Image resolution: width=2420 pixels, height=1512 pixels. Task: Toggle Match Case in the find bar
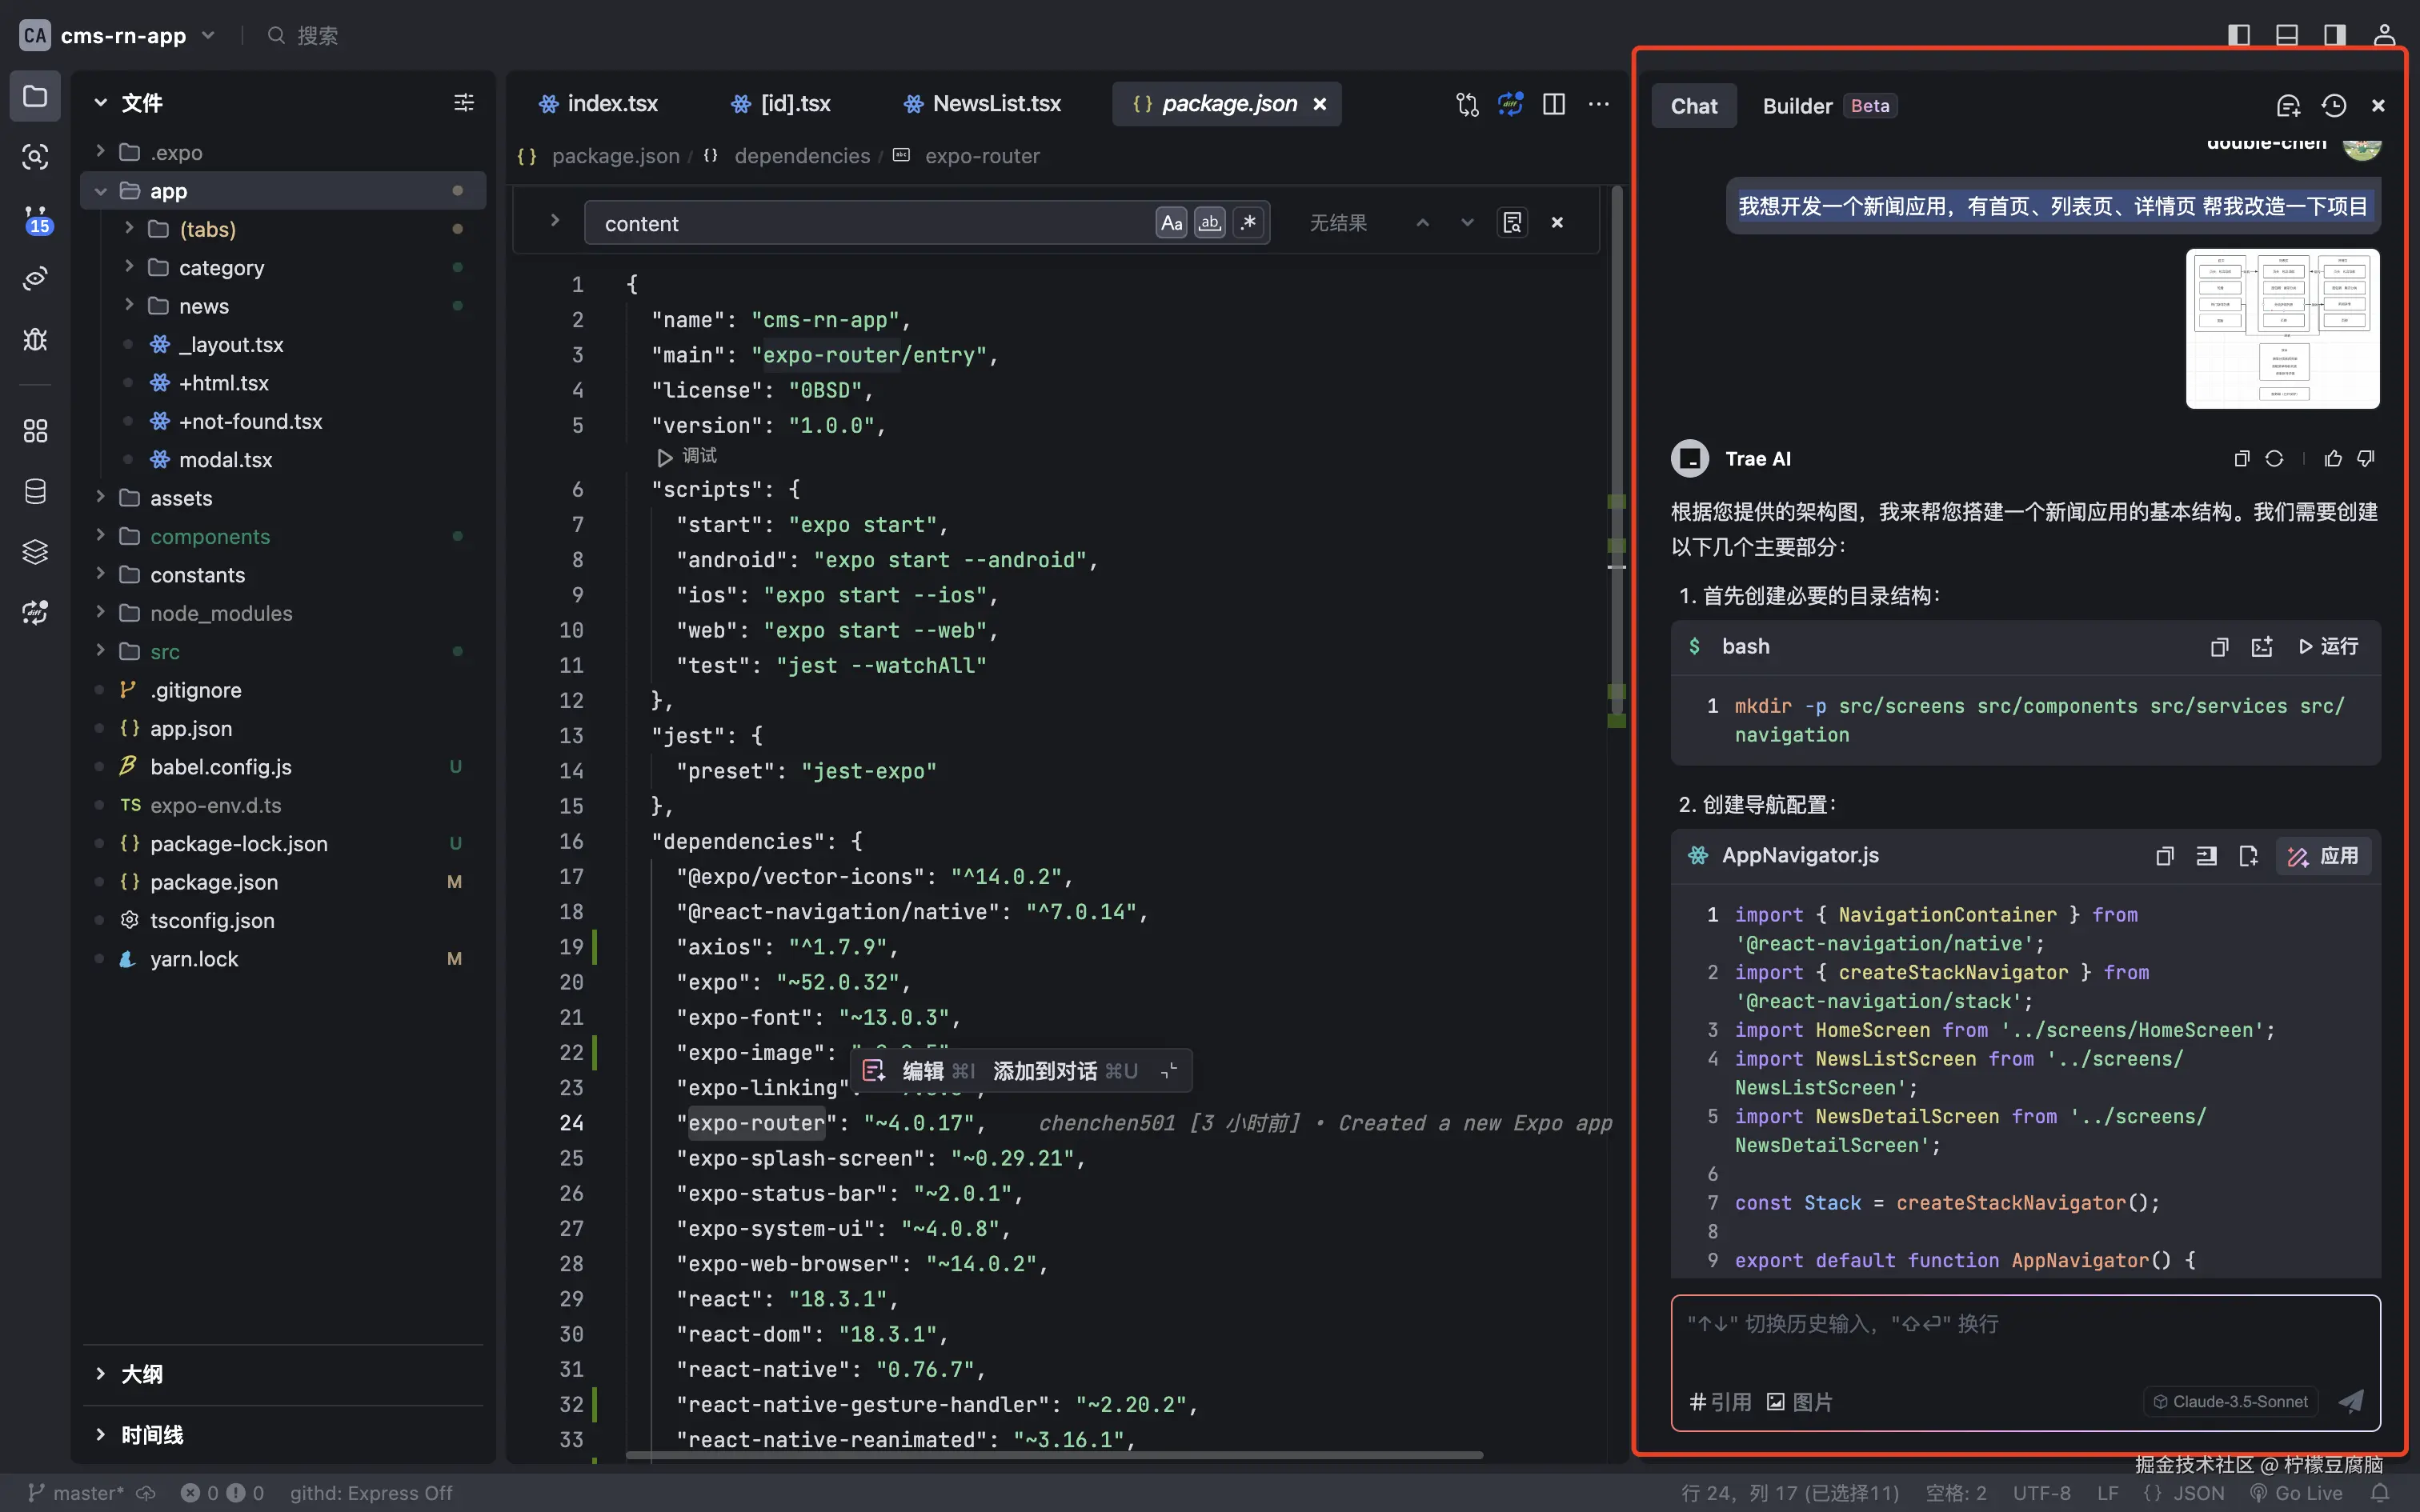point(1171,223)
